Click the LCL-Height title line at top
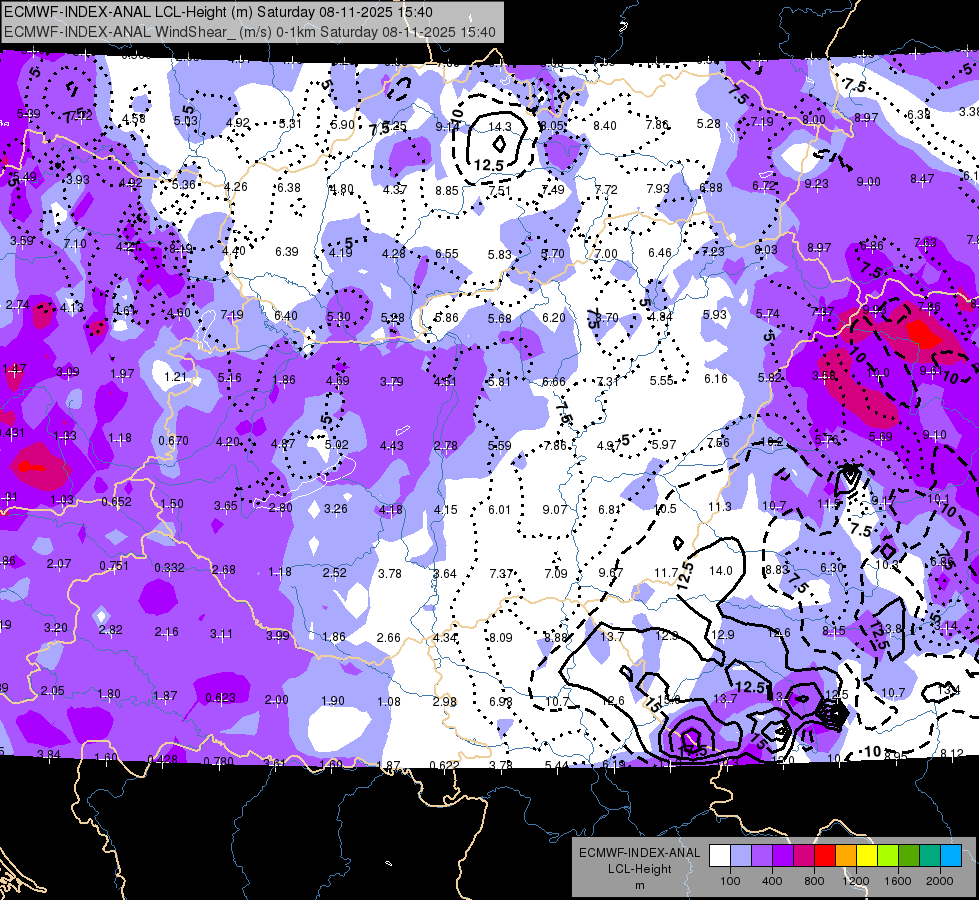 click(218, 12)
